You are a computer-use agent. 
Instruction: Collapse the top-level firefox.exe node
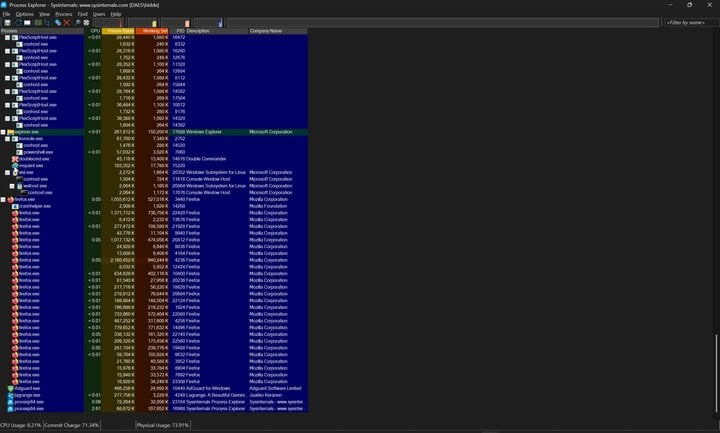[x=3, y=199]
